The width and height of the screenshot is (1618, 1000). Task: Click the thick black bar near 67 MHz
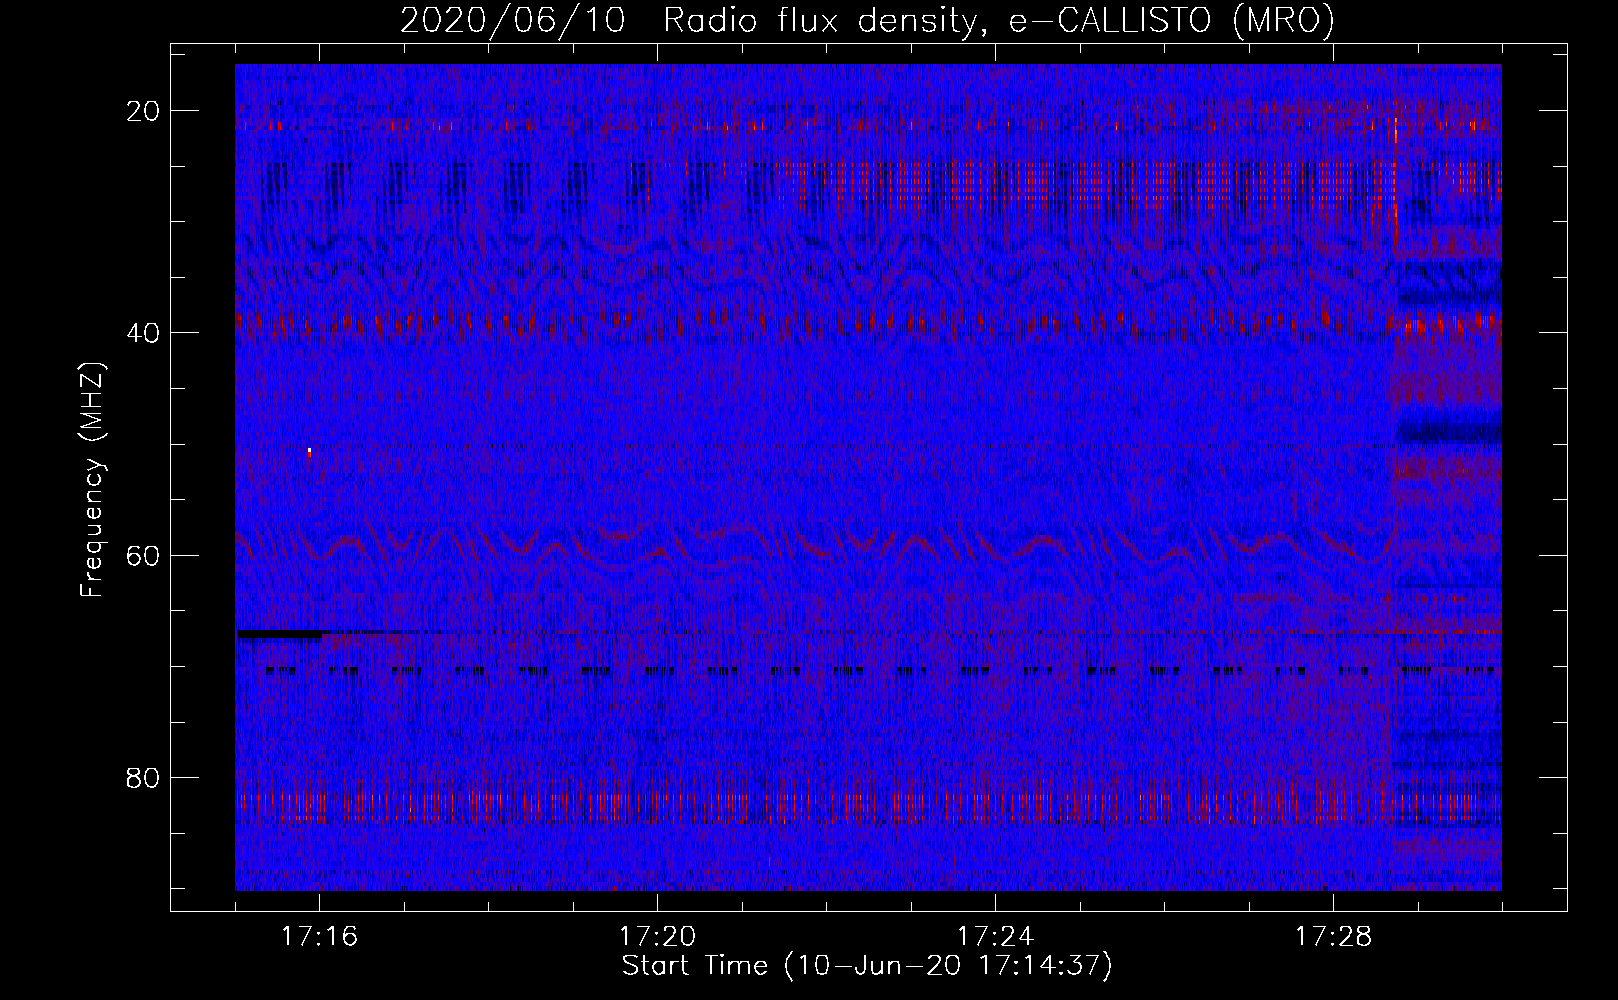[279, 634]
